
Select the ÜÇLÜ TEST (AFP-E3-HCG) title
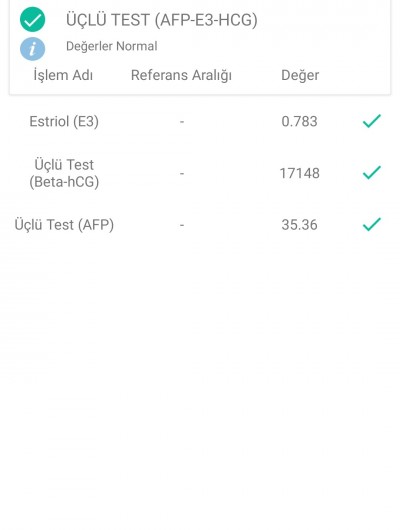[162, 20]
